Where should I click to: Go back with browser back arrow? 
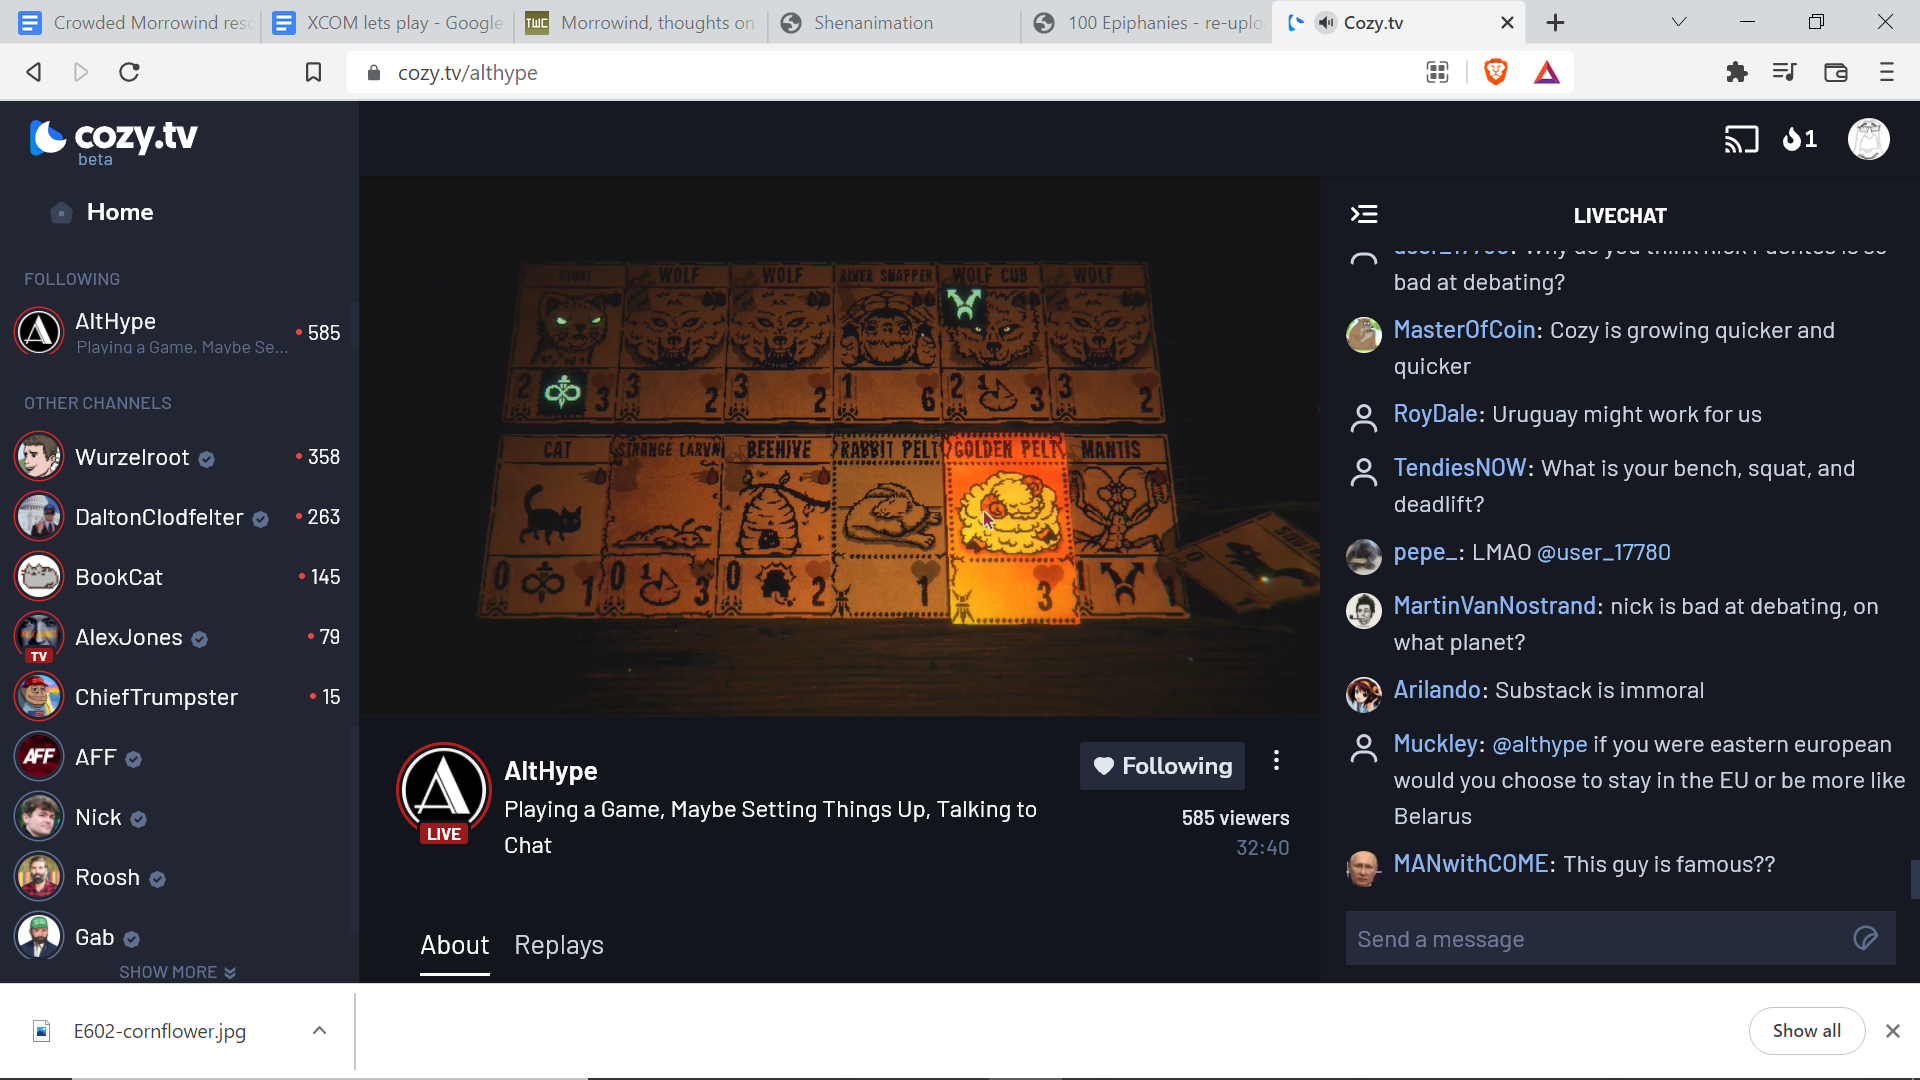click(33, 72)
